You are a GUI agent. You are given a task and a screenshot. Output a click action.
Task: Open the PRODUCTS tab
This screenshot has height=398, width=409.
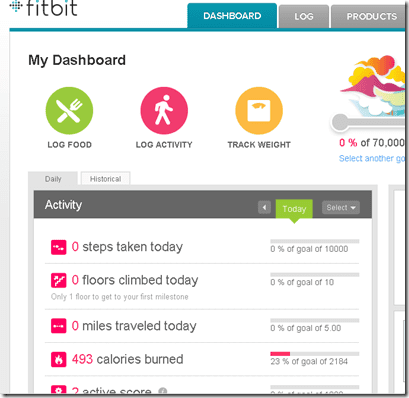coord(368,16)
